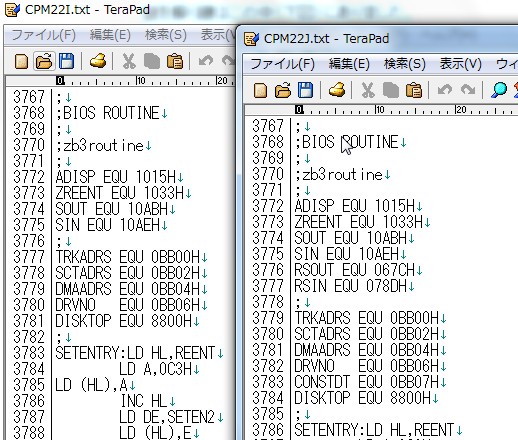The height and width of the screenshot is (440, 518).
Task: Open ファイル(F) menu in CPM22J window
Action: (x=283, y=64)
